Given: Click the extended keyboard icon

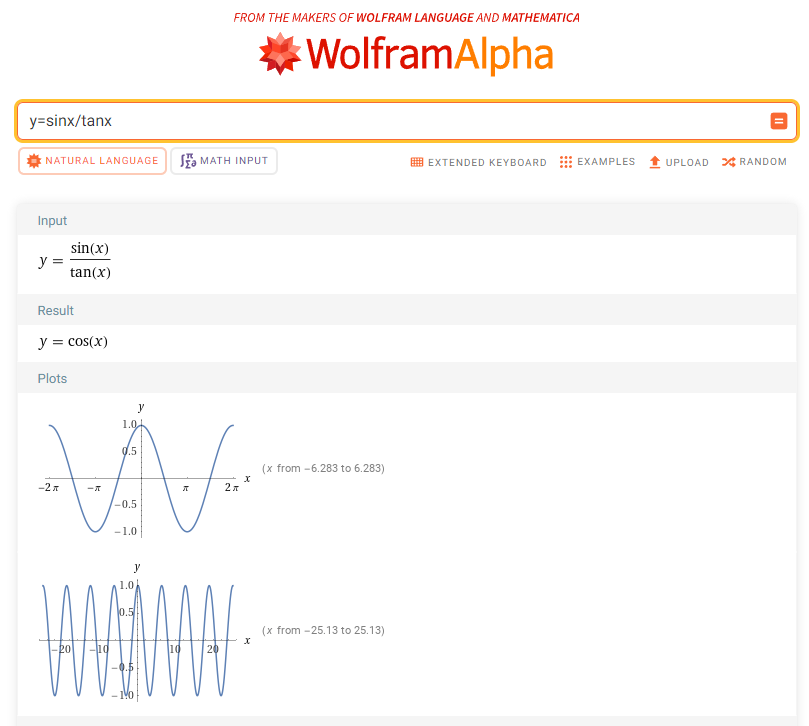Looking at the screenshot, I should 417,162.
